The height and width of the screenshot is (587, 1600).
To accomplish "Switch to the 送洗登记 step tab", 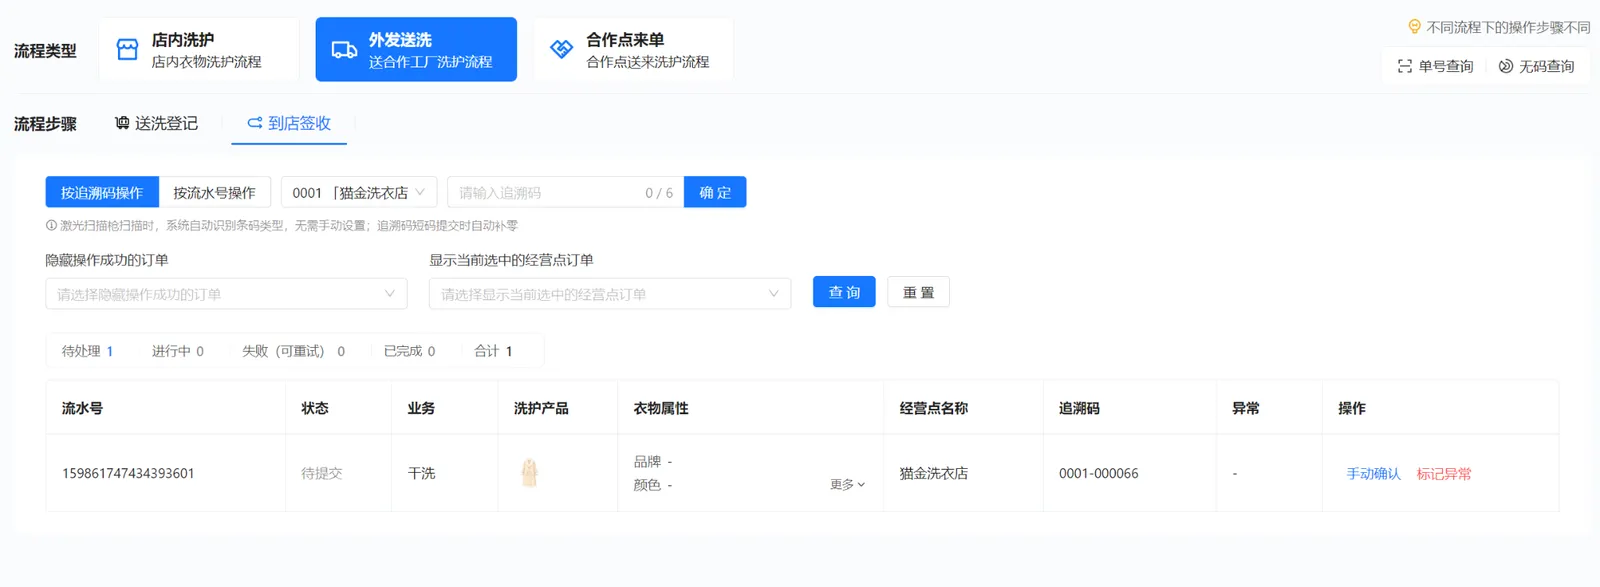I will (x=156, y=123).
